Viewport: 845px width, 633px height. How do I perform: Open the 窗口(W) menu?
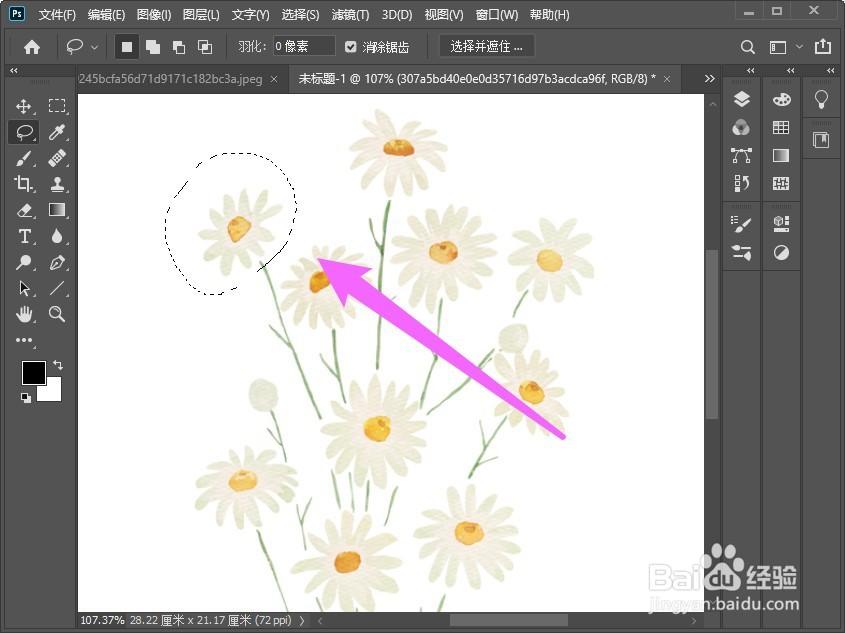point(497,15)
